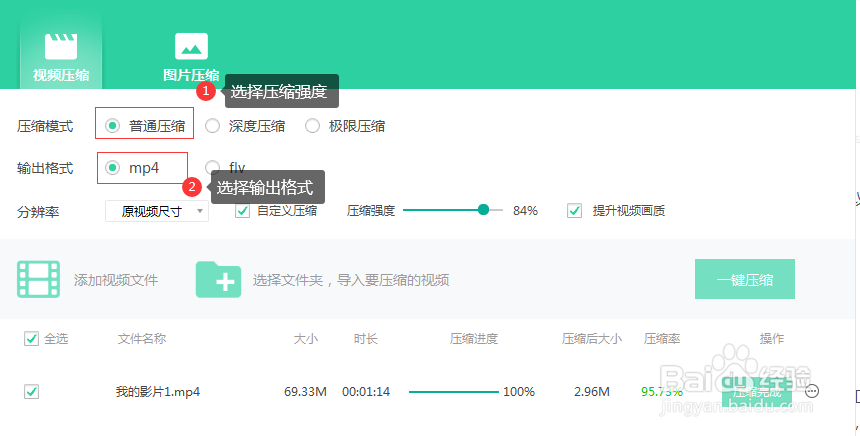Click the 压缩强度 slider handle
The height and width of the screenshot is (436, 860).
(483, 209)
